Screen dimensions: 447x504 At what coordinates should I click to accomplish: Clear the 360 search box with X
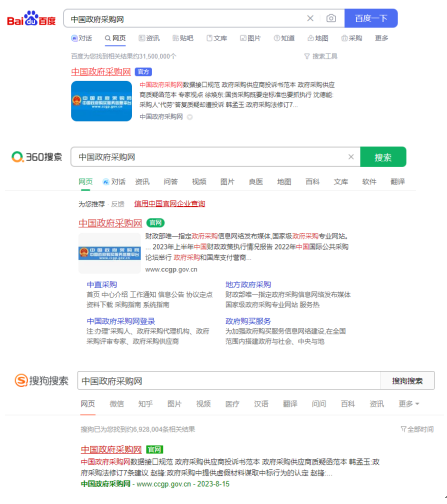point(351,157)
